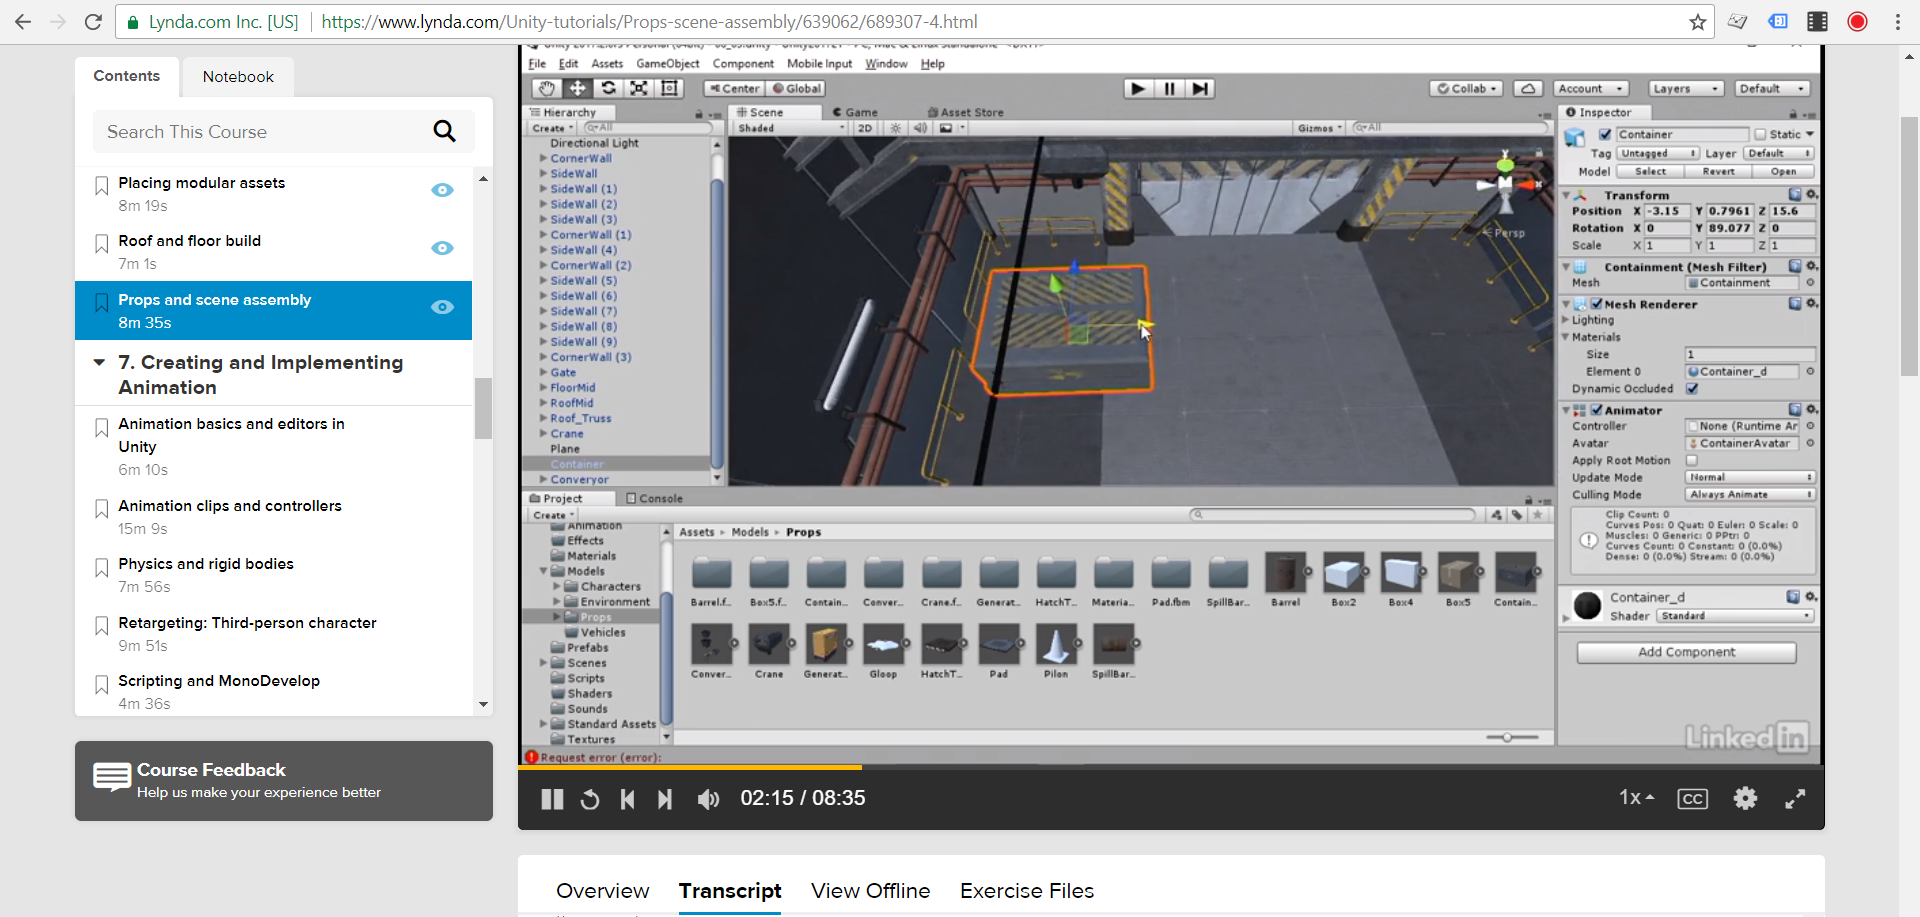Switch to the Overview tab

603,891
